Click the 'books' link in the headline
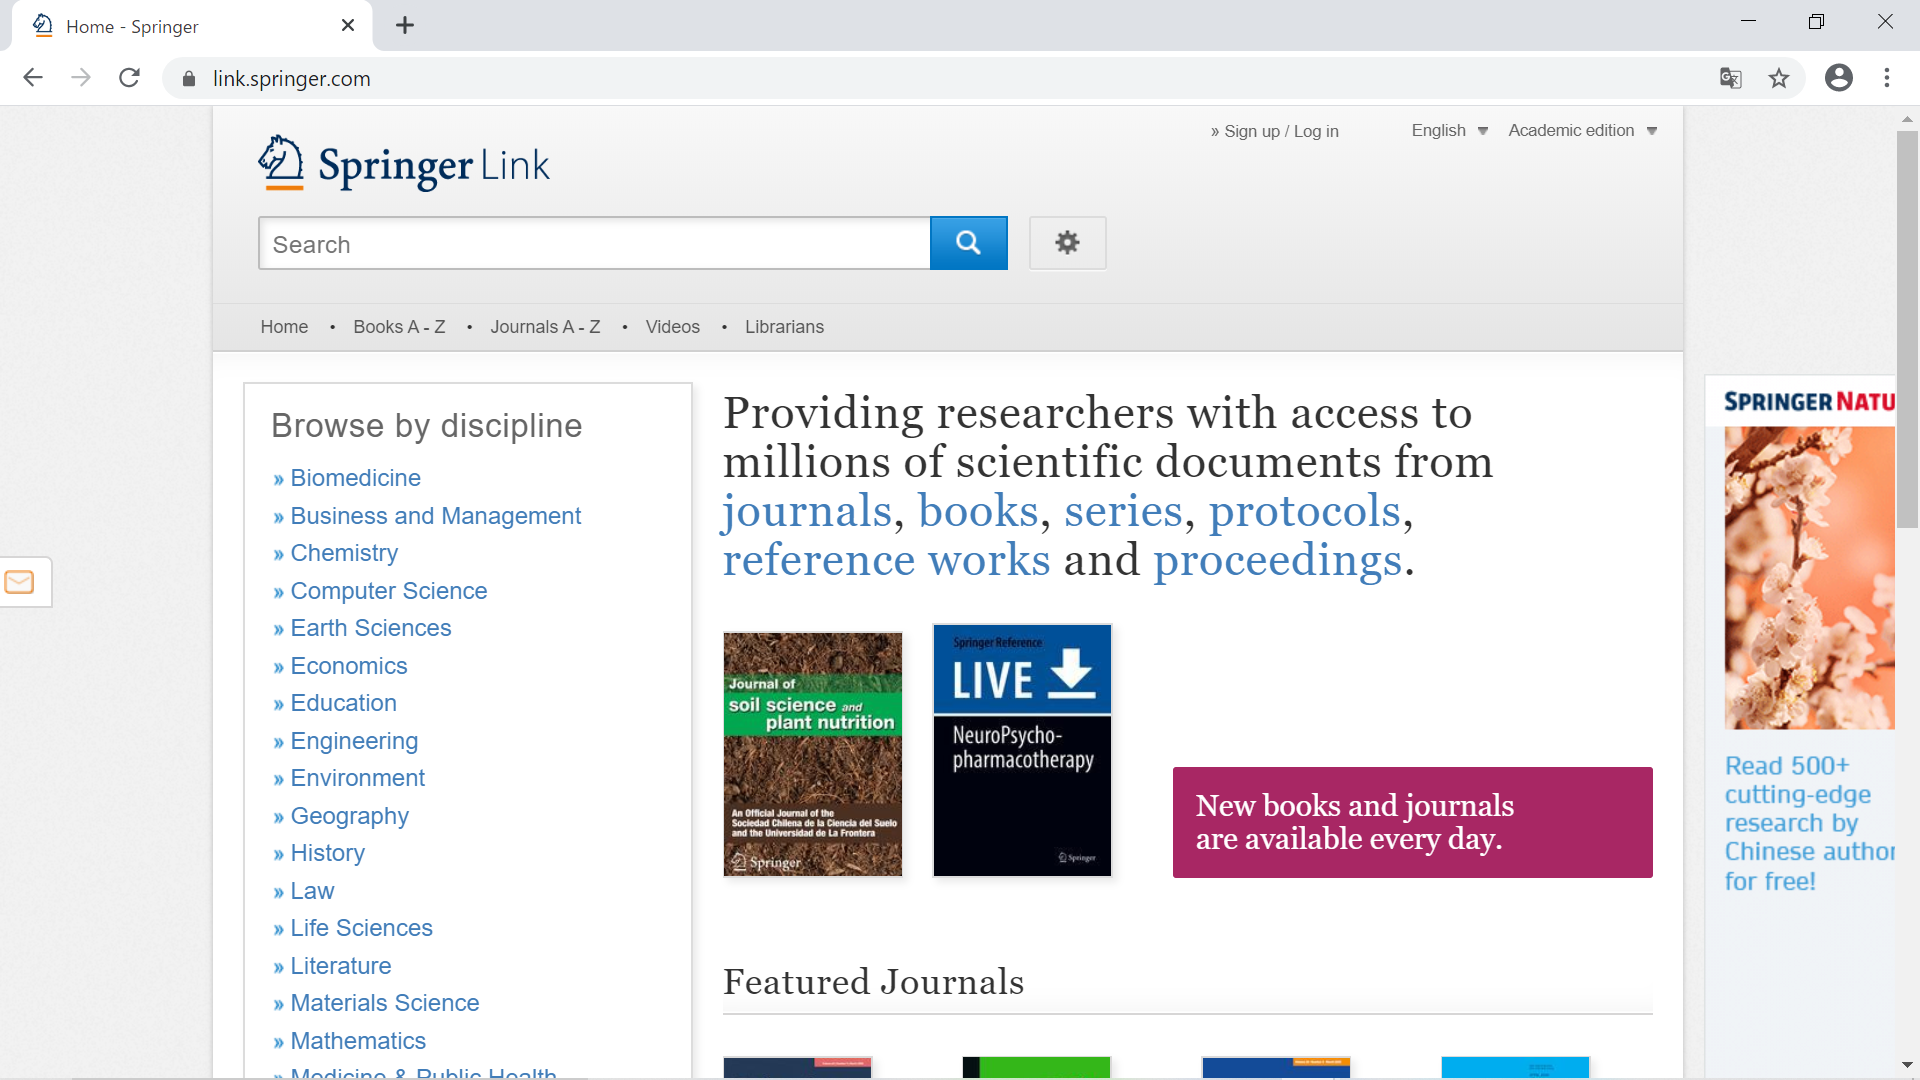Screen dimensions: 1920x1080 pos(978,511)
